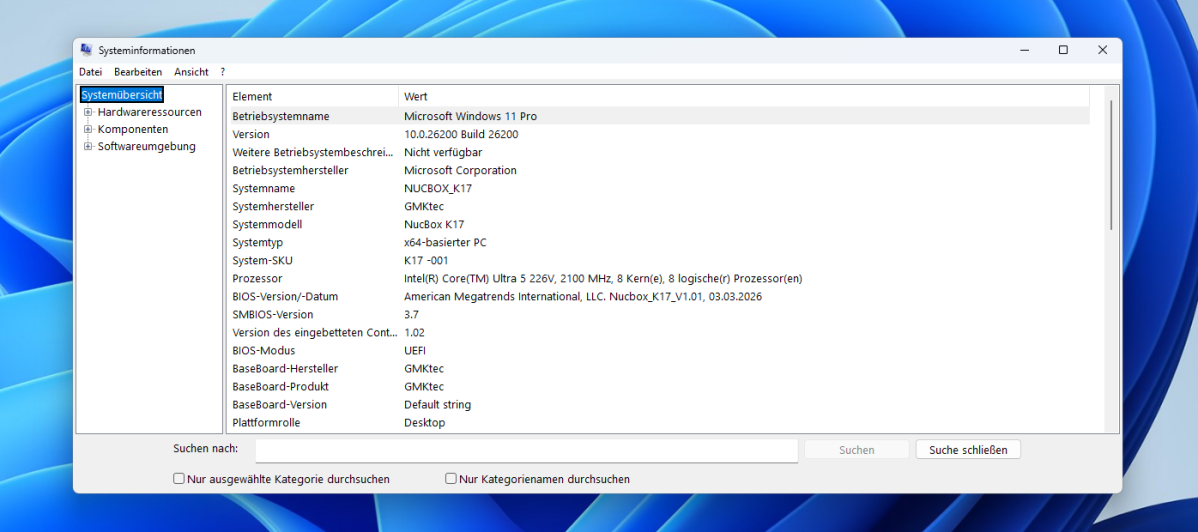Screen dimensions: 1198x532
Task: Select the 1.02 embedded controller version value
Action: coord(413,332)
